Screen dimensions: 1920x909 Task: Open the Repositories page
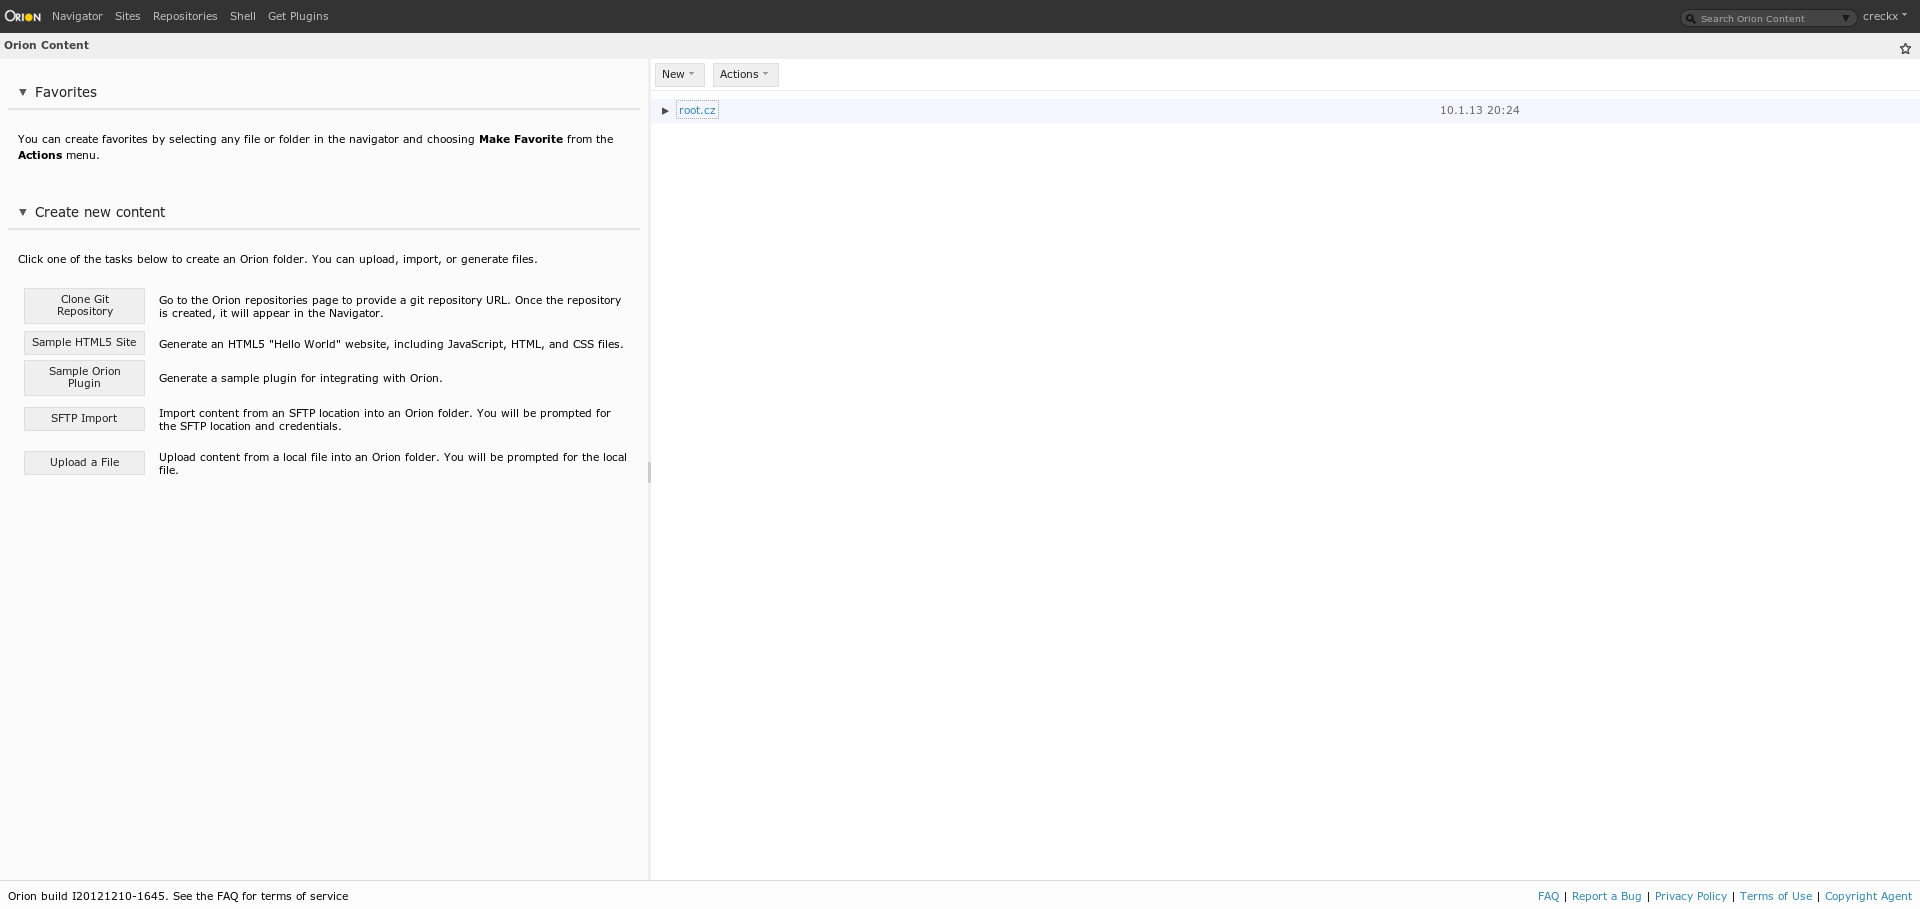click(x=185, y=16)
